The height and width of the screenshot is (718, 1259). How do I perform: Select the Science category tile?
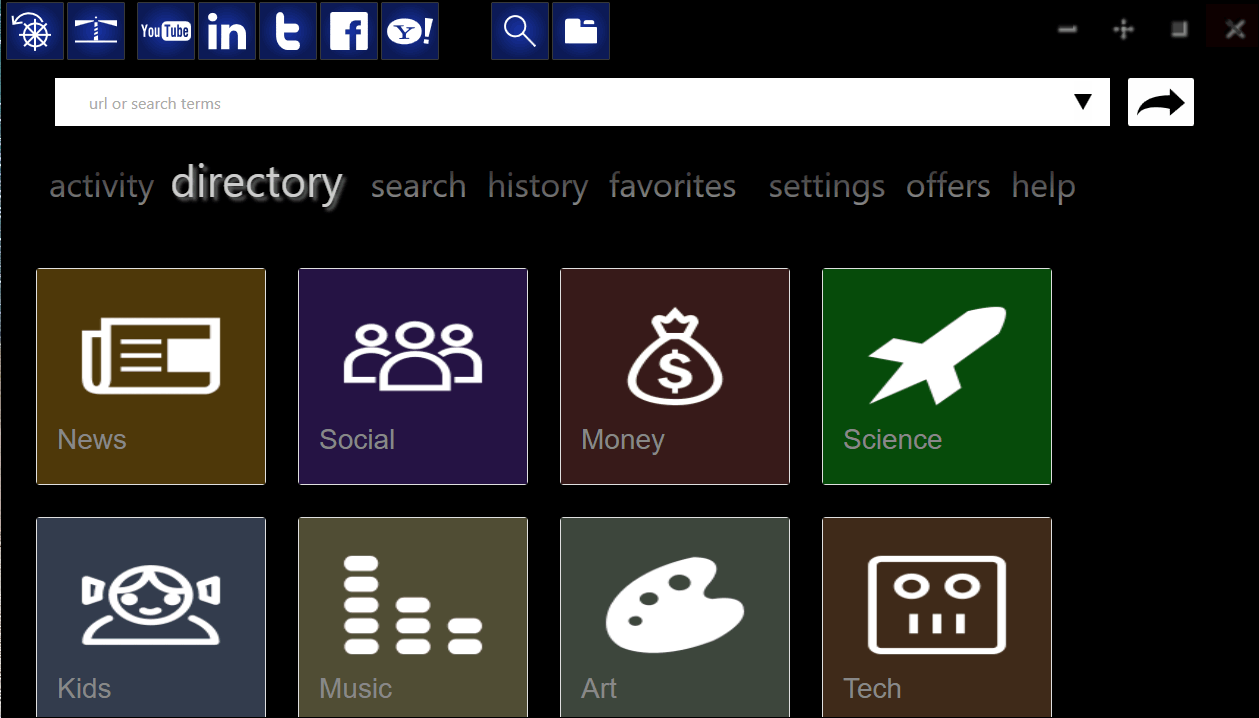click(x=937, y=376)
